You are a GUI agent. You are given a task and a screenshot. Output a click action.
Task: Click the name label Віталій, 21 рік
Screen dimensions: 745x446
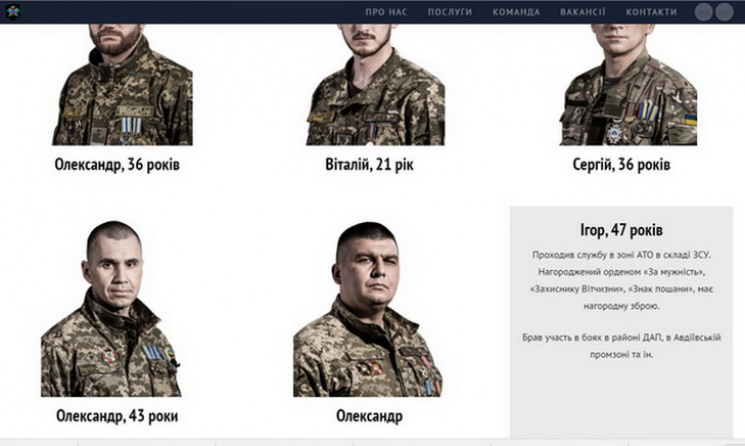[x=369, y=165]
